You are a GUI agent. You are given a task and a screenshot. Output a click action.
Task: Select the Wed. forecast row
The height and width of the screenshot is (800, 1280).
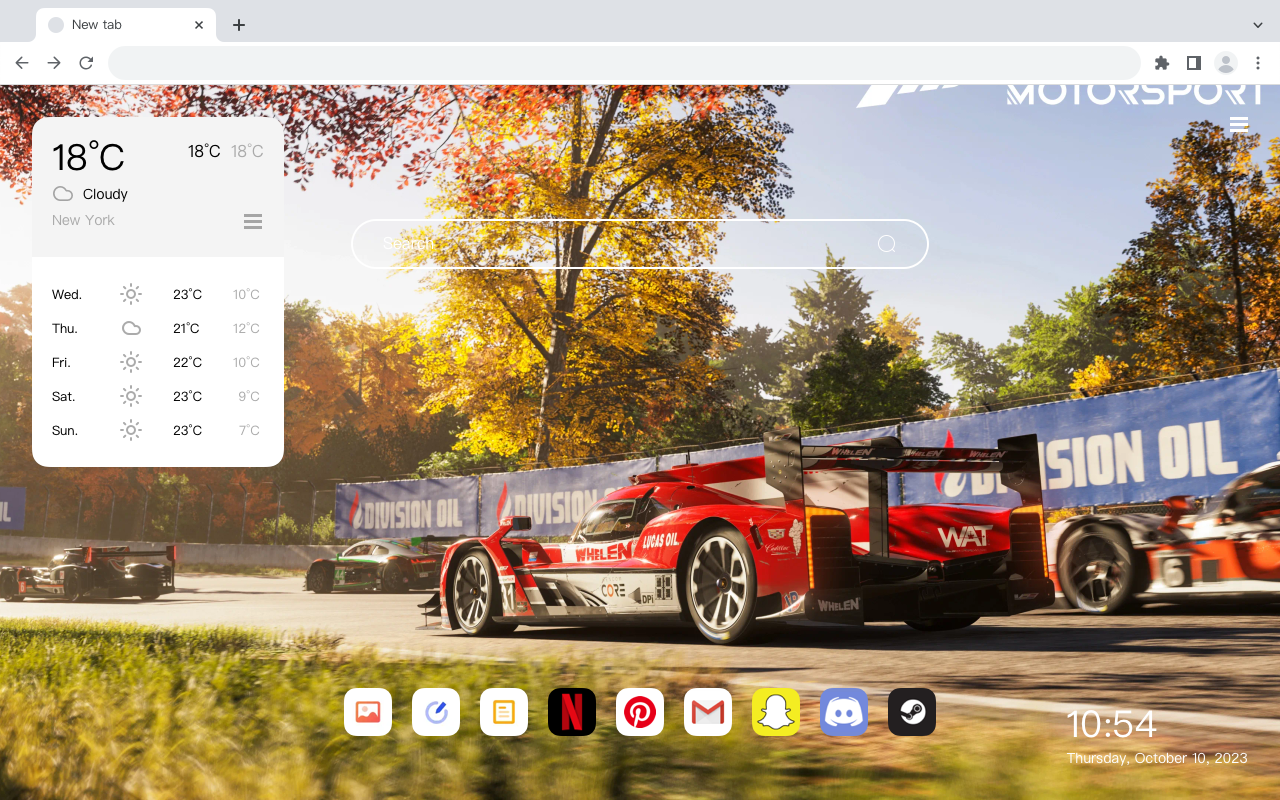click(x=158, y=294)
